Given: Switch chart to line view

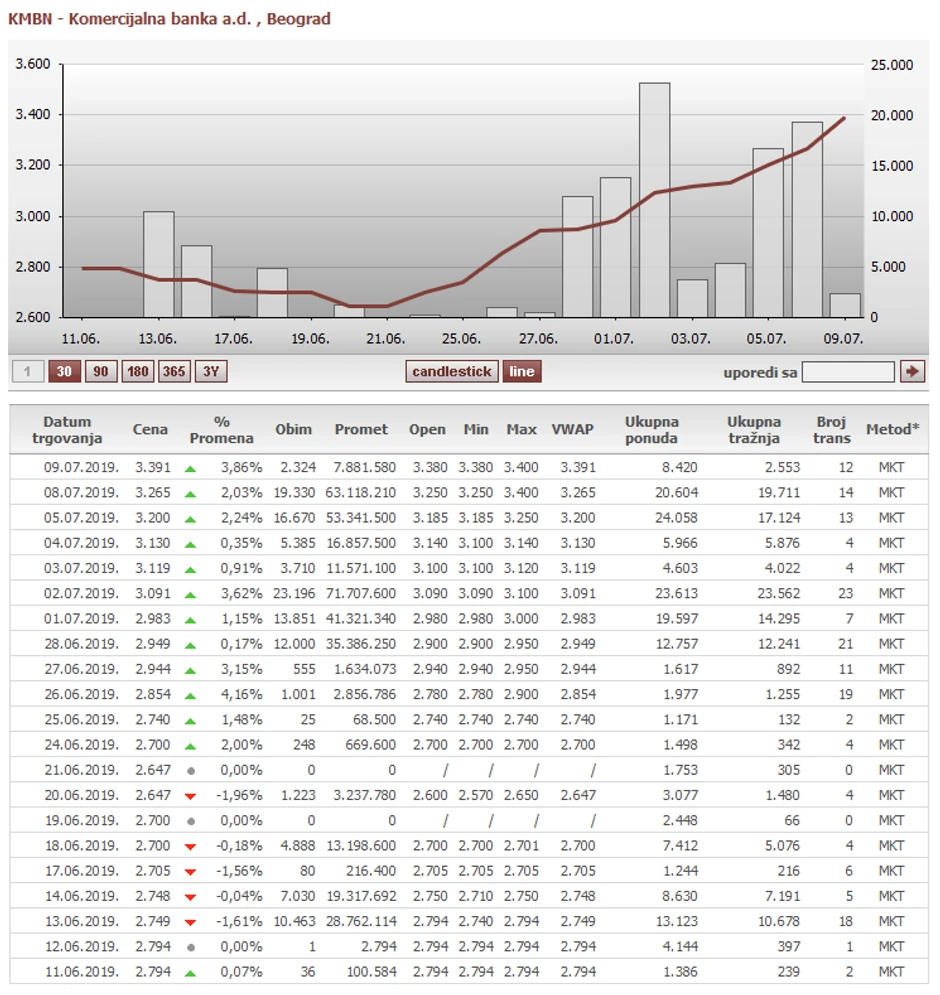Looking at the screenshot, I should [522, 372].
